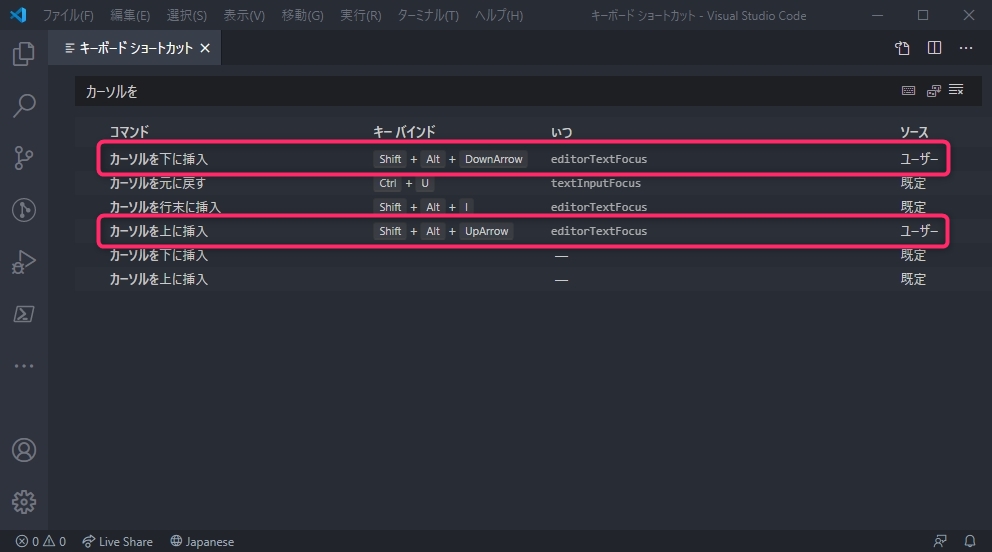Open the Source Control view
992x552 pixels.
pos(24,157)
